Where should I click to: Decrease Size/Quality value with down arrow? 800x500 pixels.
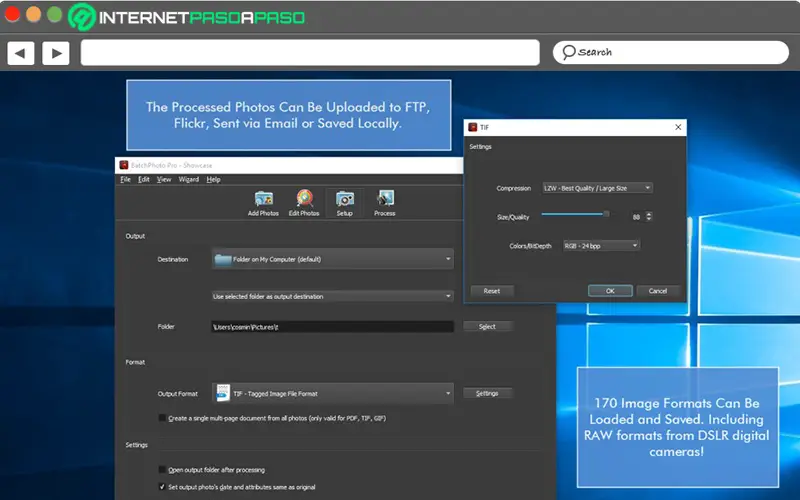[x=648, y=219]
